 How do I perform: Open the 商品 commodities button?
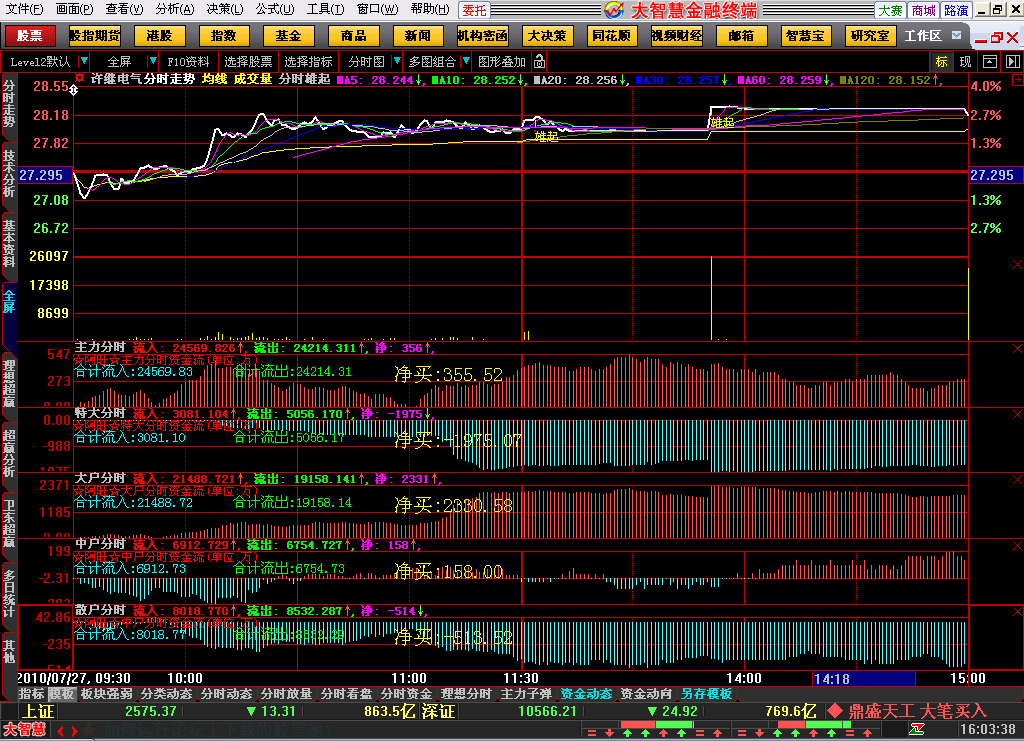(353, 36)
